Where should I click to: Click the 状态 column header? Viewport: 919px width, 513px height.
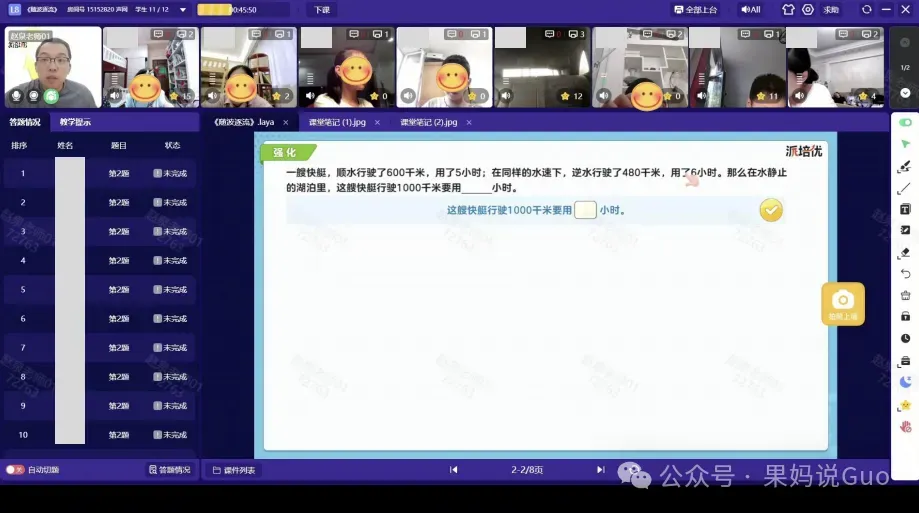172,145
